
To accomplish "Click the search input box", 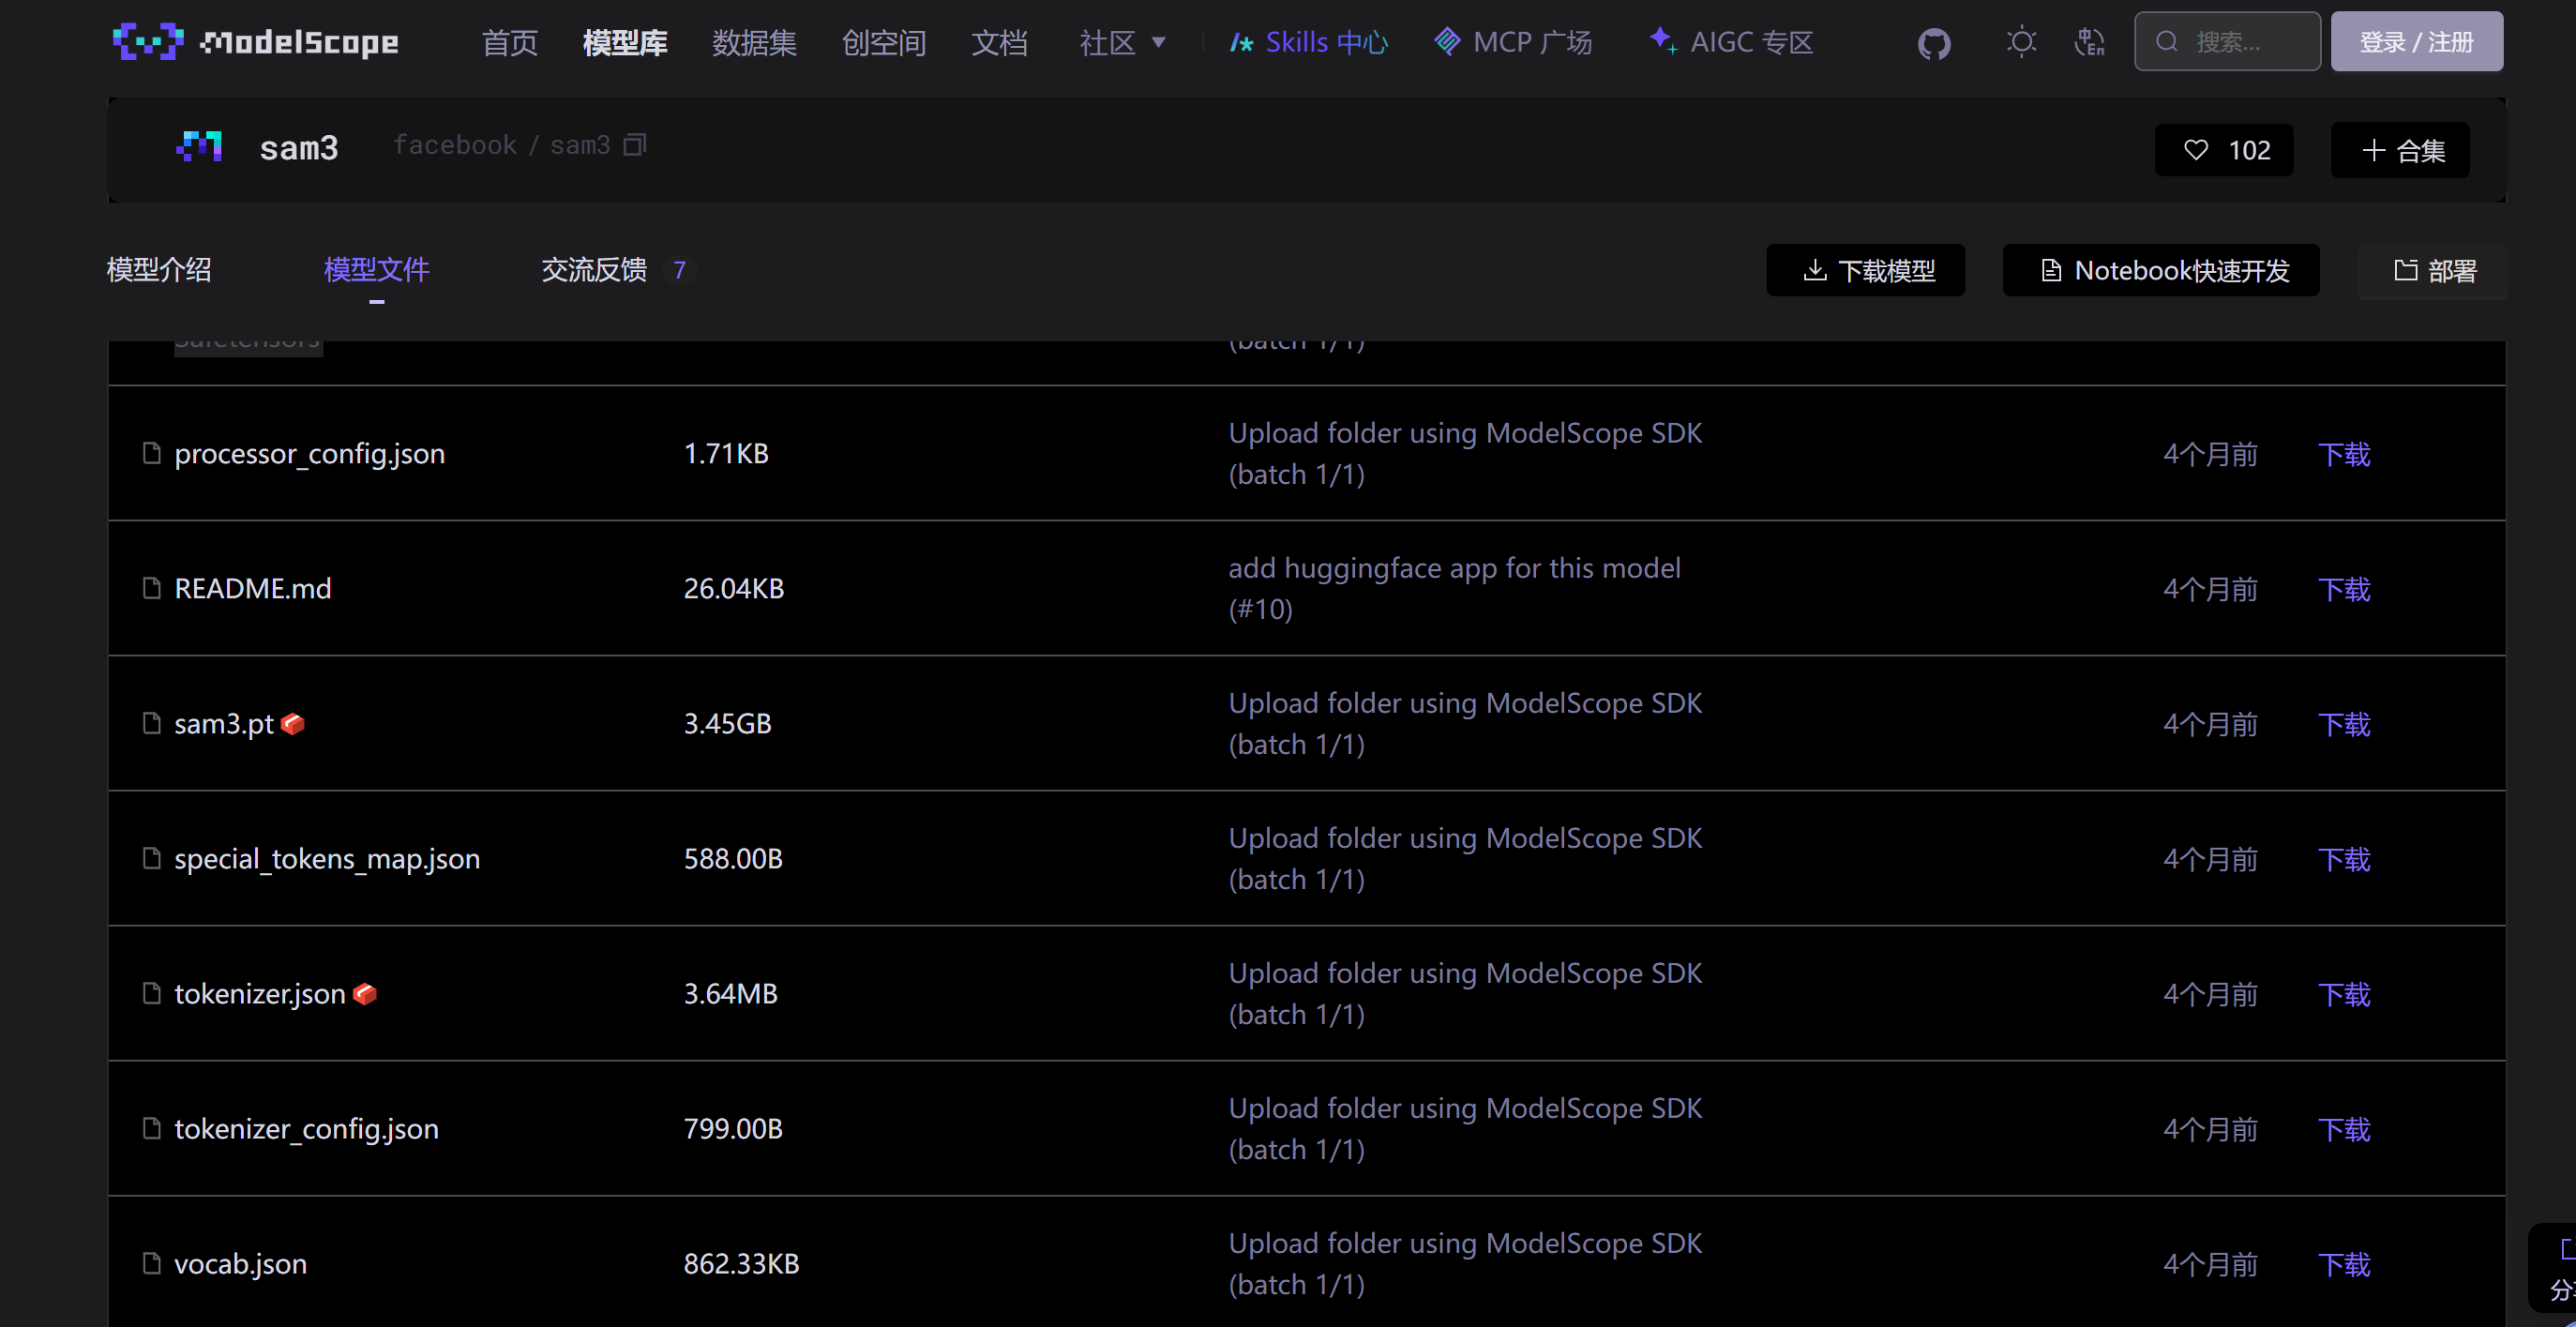I will point(2240,42).
